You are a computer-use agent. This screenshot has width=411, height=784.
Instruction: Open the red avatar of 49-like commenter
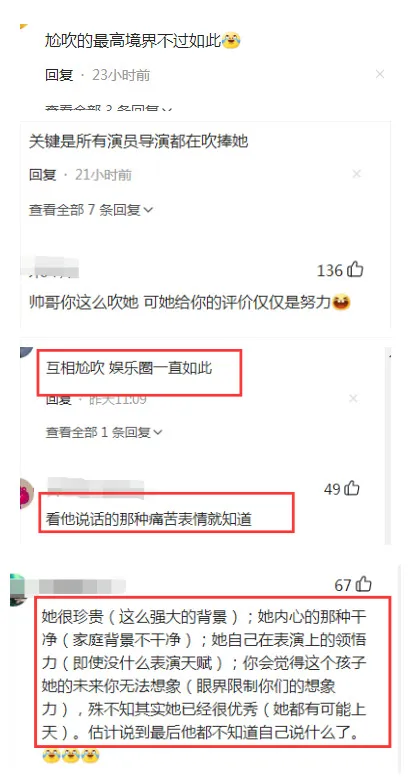pos(26,494)
